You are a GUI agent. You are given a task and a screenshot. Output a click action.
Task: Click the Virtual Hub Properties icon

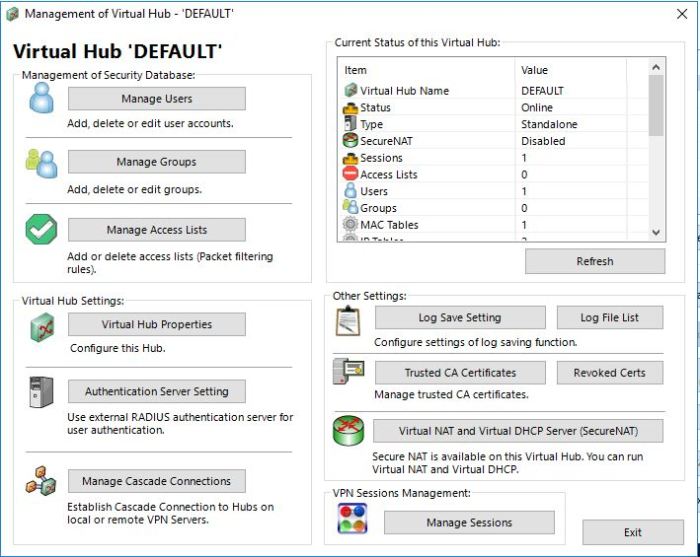coord(41,325)
